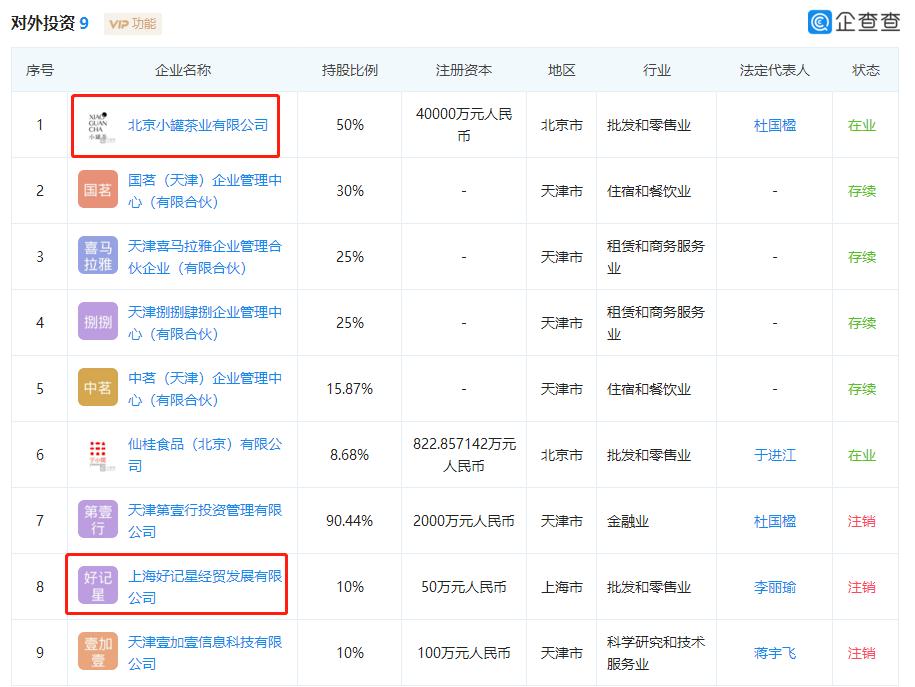The width and height of the screenshot is (915, 687).
Task: Click the VIP 功能 badge
Action: [x=132, y=24]
